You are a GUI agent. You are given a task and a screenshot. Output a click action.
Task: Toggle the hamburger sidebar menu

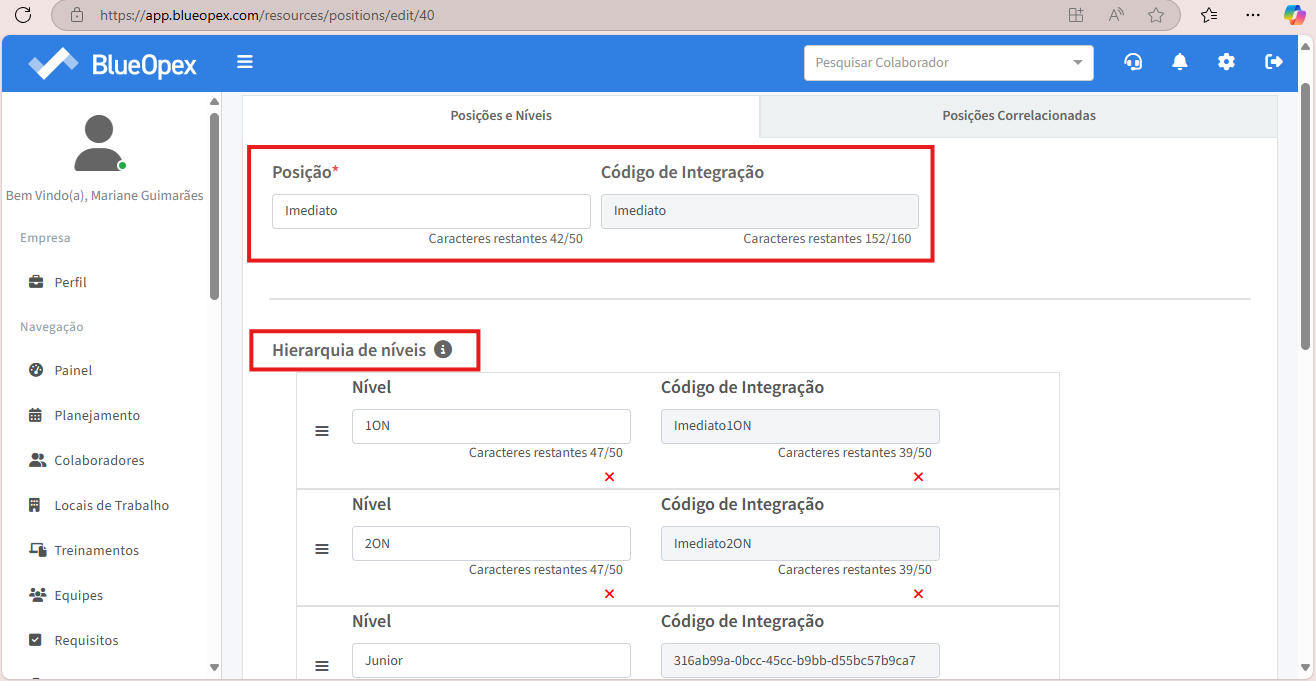pos(245,62)
